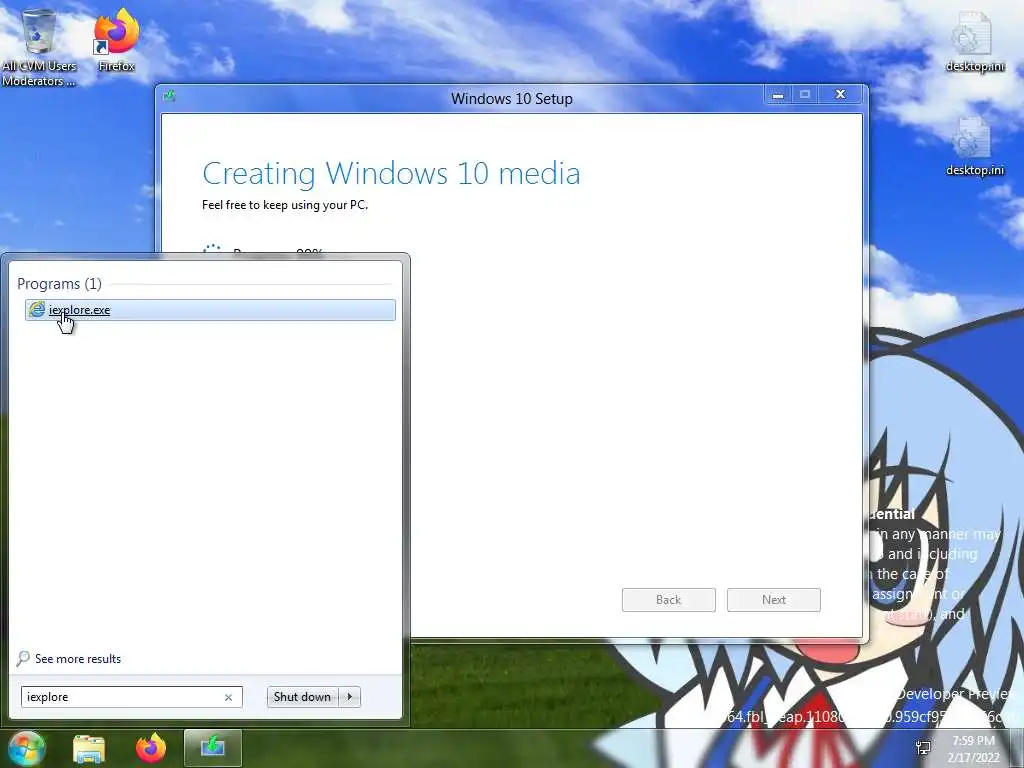Expand the Shut down options arrow
This screenshot has height=768, width=1024.
pos(349,697)
